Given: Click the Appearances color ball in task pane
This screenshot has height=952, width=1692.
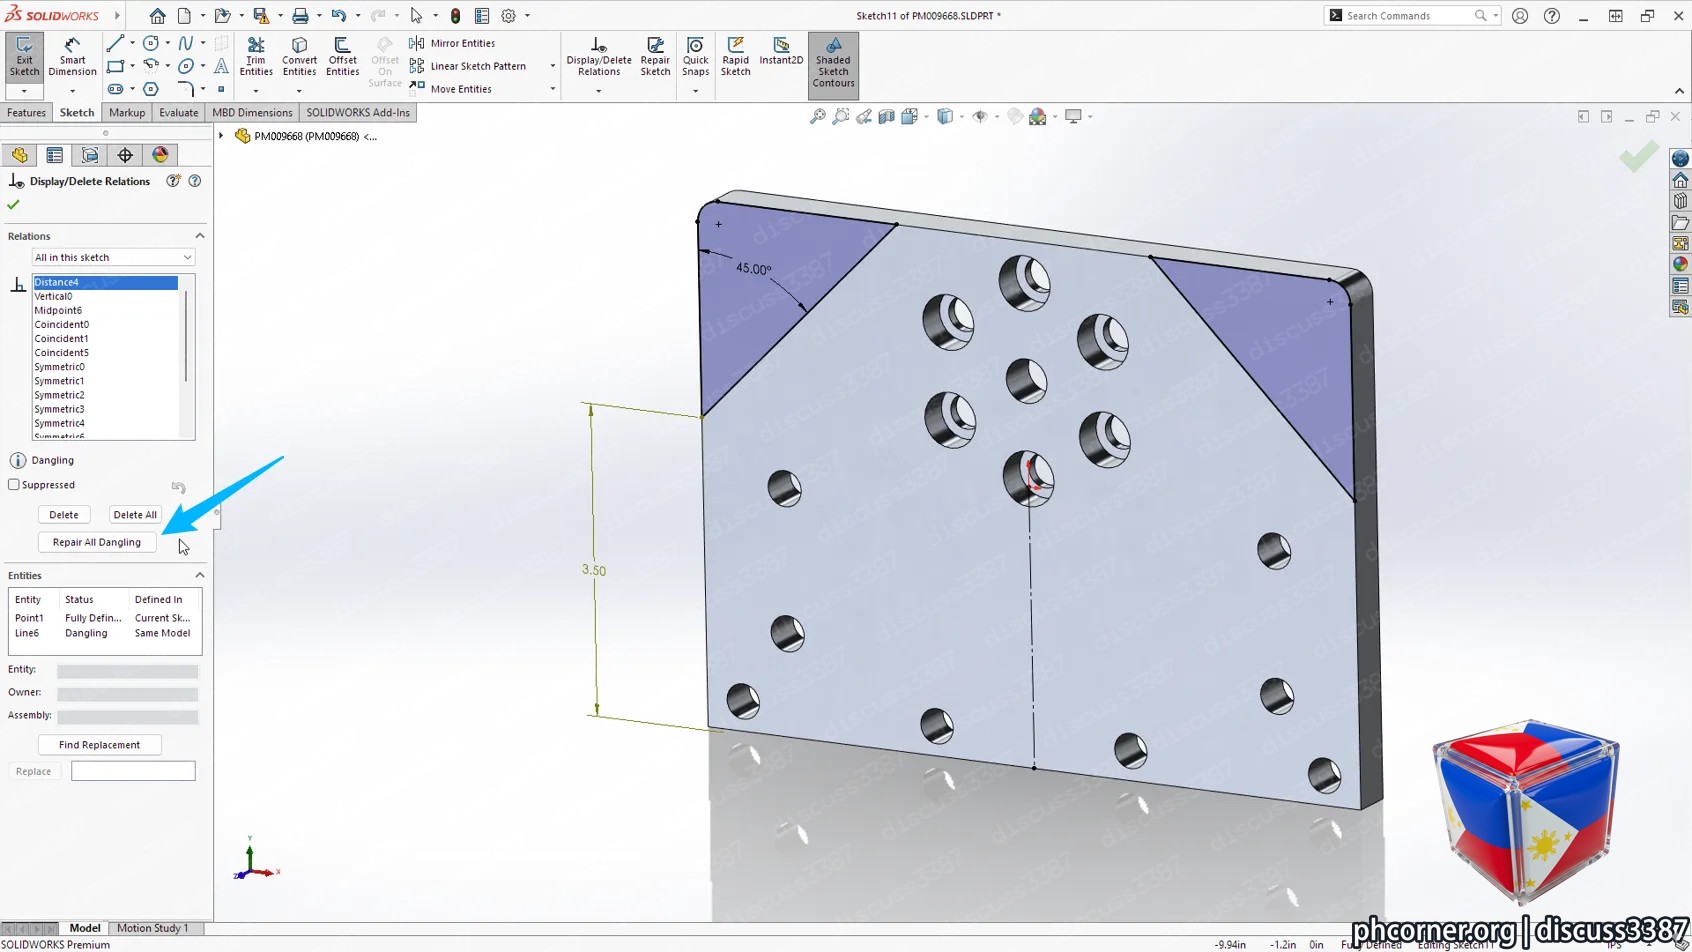Looking at the screenshot, I should 1680,264.
